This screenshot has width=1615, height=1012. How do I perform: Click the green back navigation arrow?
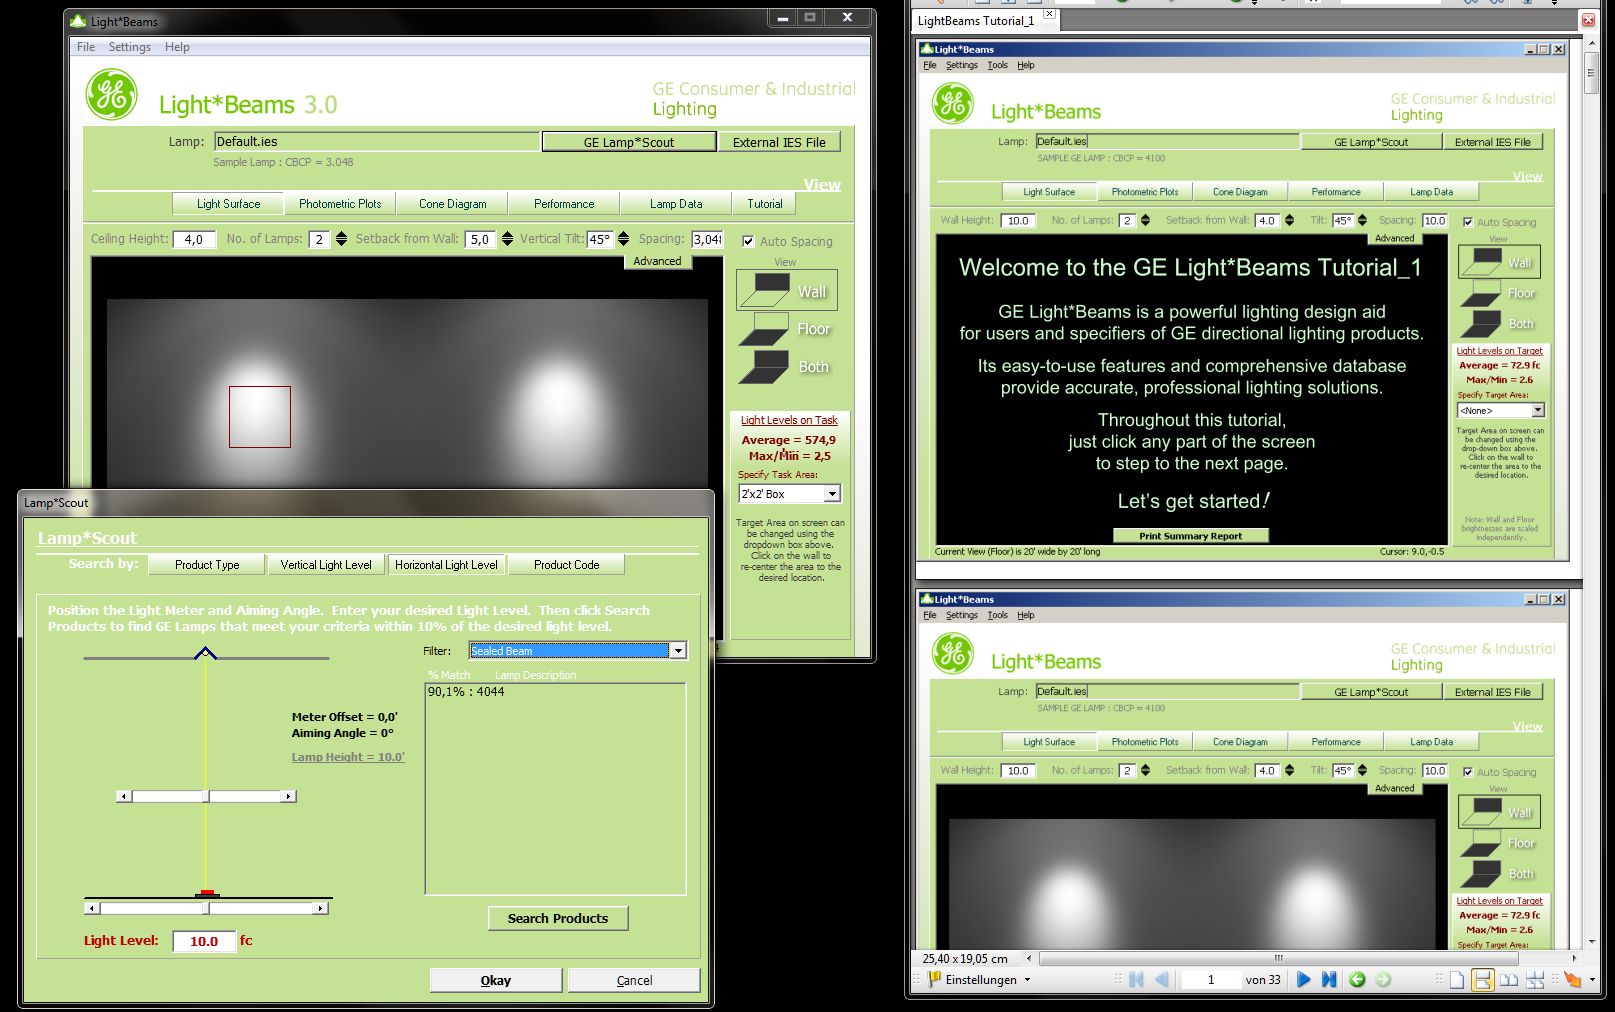click(x=1357, y=980)
